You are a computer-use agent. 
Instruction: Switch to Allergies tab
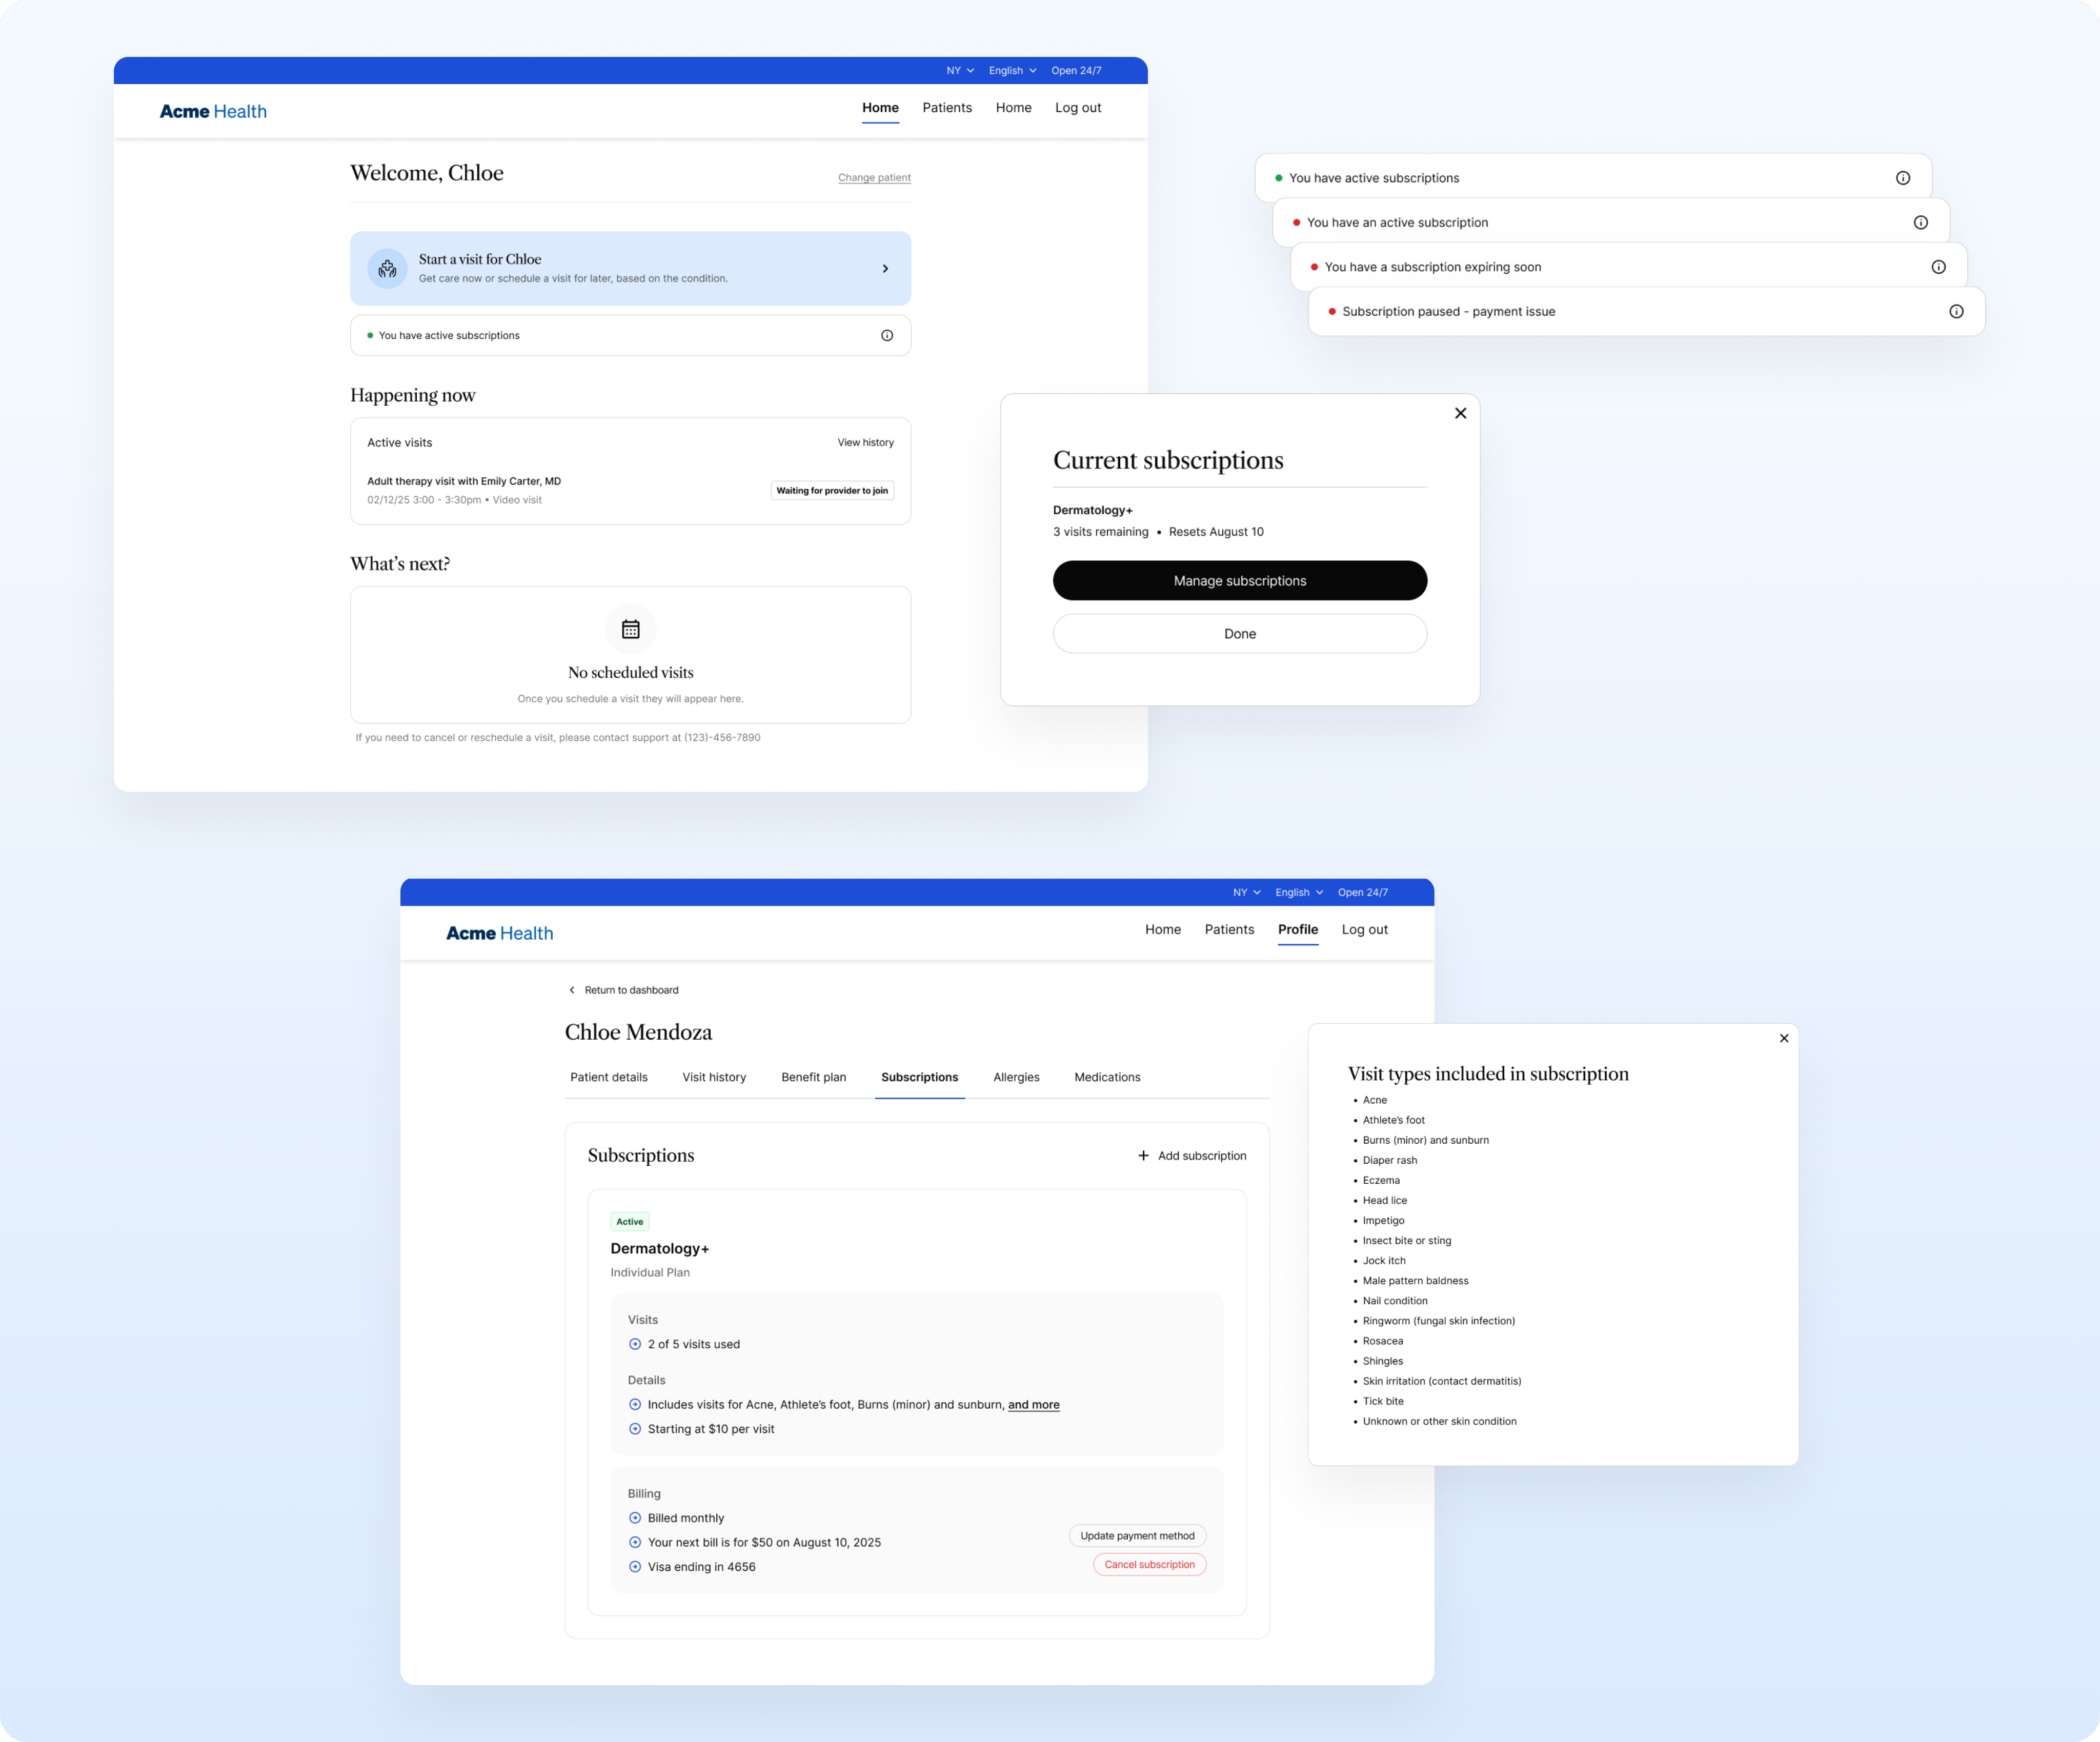pyautogui.click(x=1016, y=1077)
